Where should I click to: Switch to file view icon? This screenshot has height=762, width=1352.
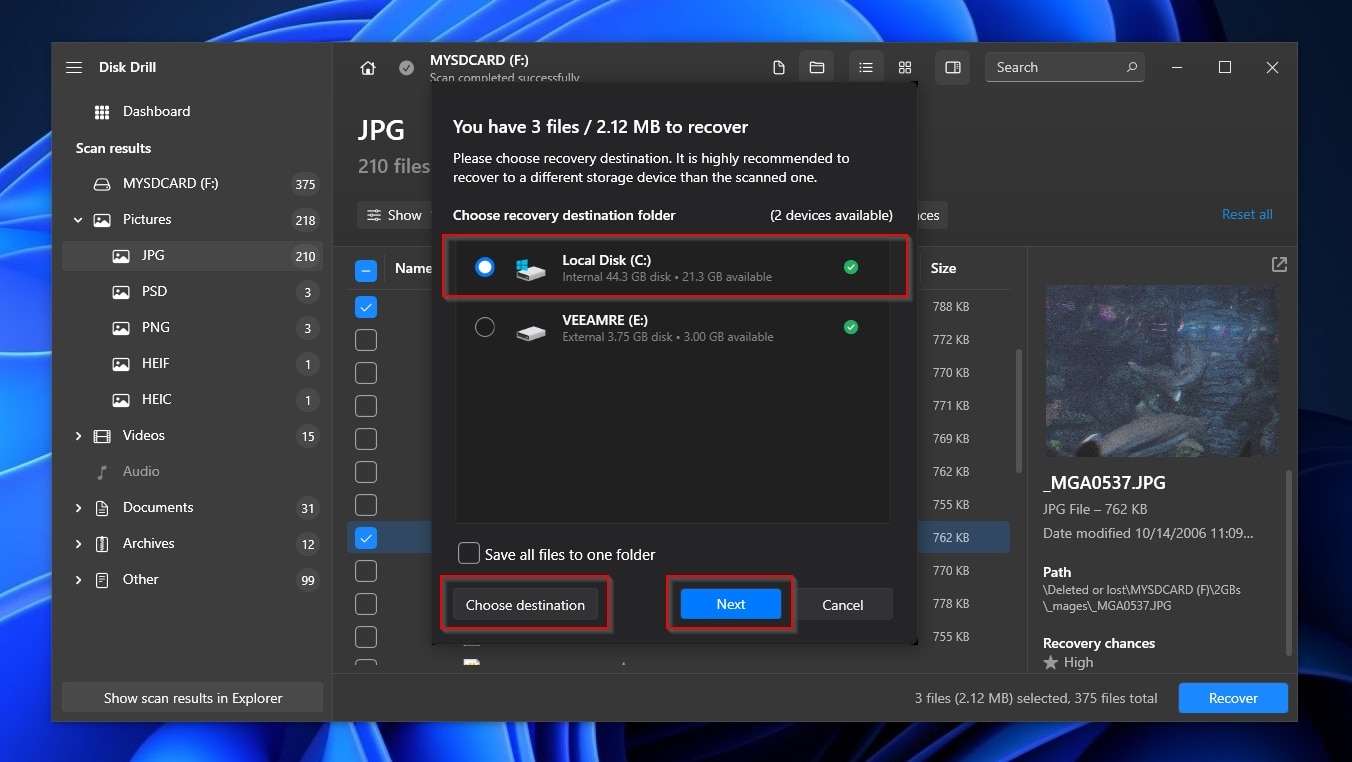point(779,67)
